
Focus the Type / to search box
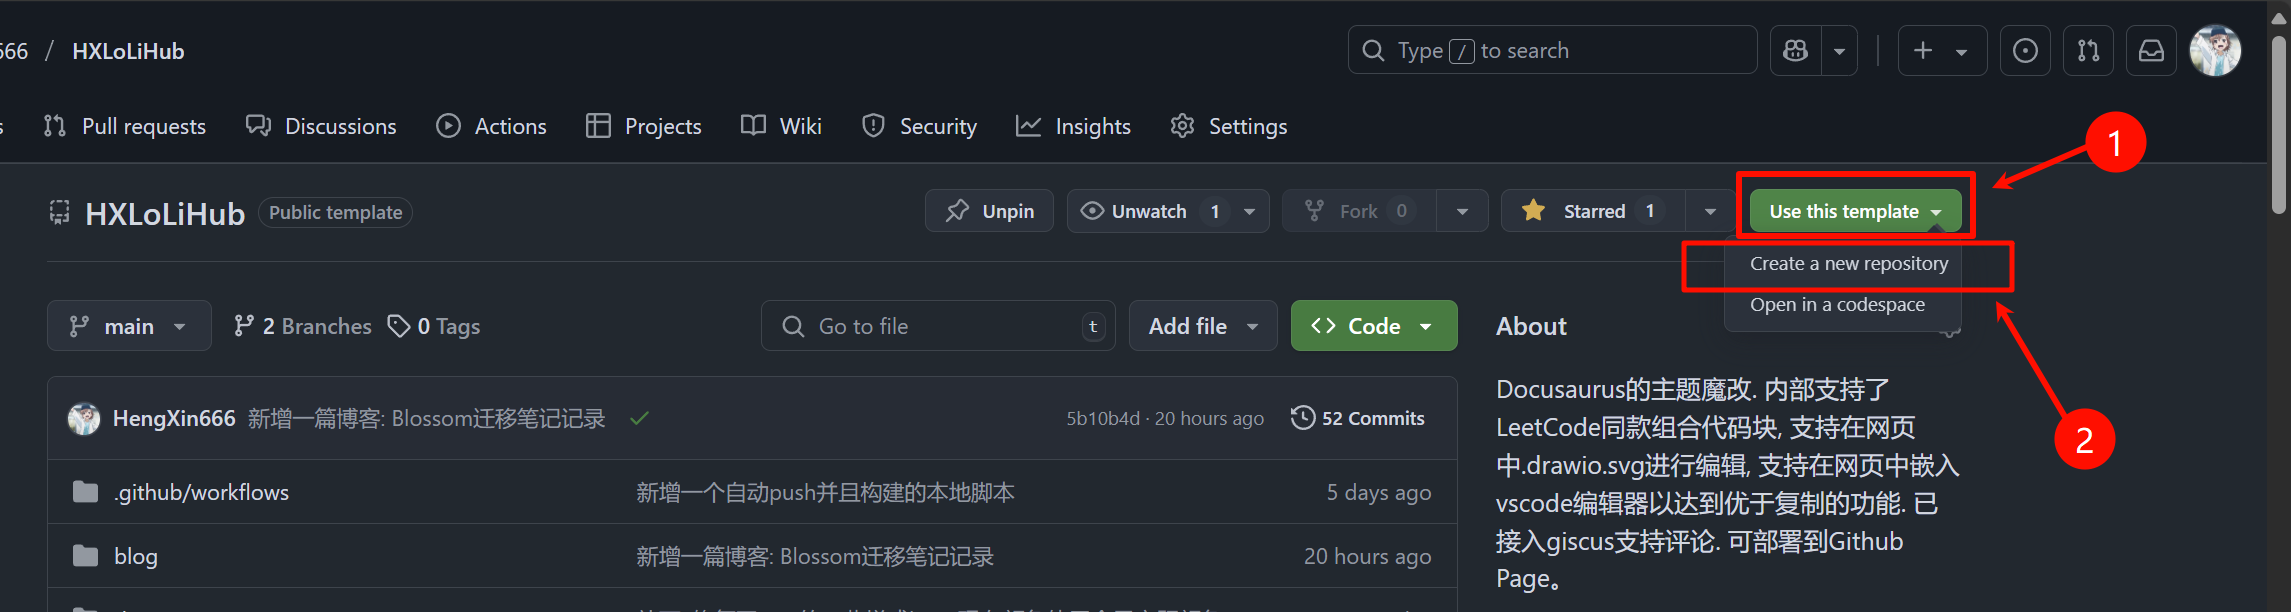pos(1552,50)
